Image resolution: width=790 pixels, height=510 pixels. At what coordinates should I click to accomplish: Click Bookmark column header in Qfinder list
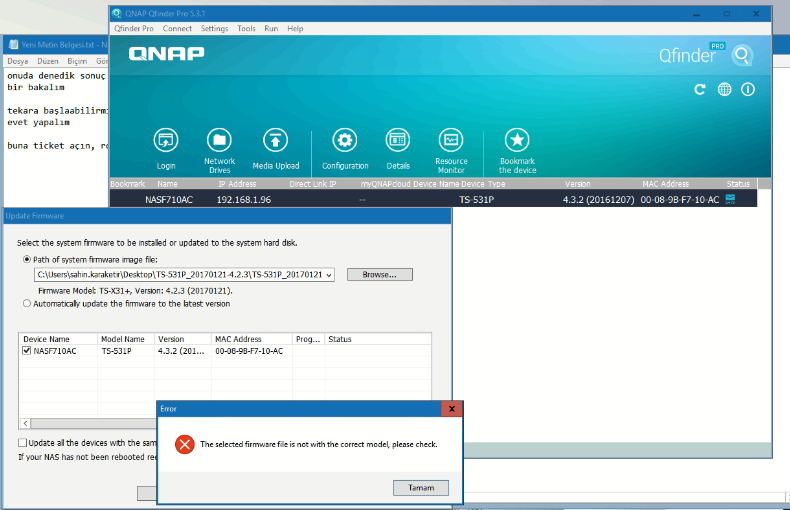pyautogui.click(x=127, y=184)
